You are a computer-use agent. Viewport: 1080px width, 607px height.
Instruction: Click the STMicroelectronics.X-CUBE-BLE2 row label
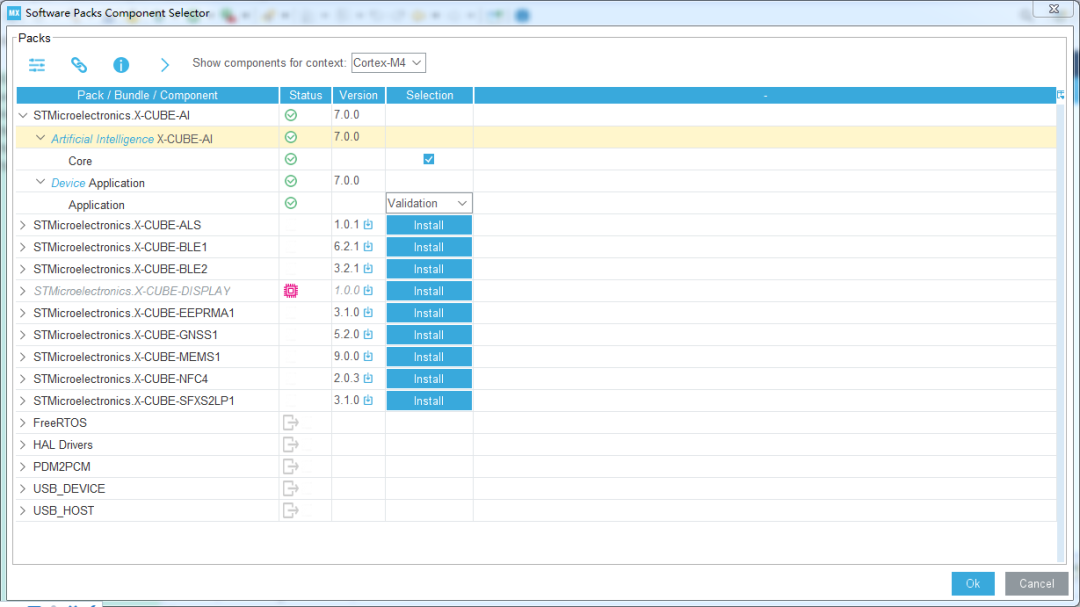(x=120, y=269)
